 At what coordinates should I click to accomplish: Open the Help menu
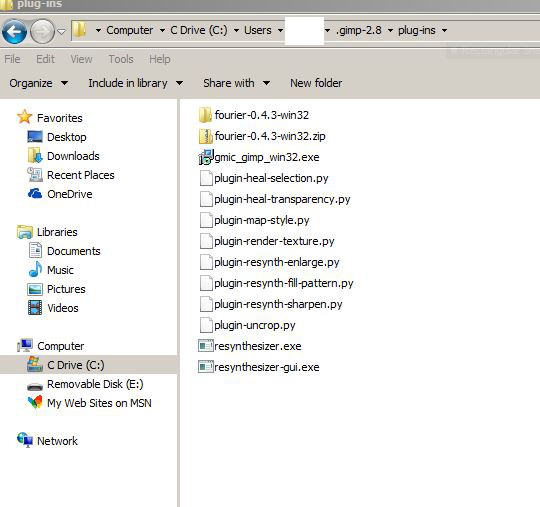[159, 59]
